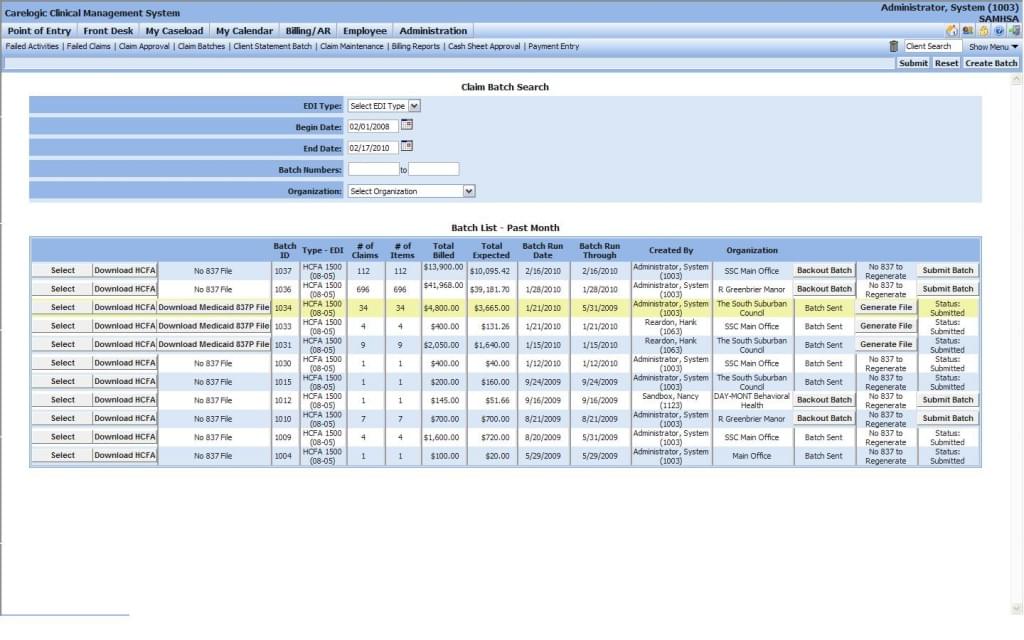Screen dimensions: 1024x640
Task: Click the first Batch Numbers field
Action: [374, 169]
